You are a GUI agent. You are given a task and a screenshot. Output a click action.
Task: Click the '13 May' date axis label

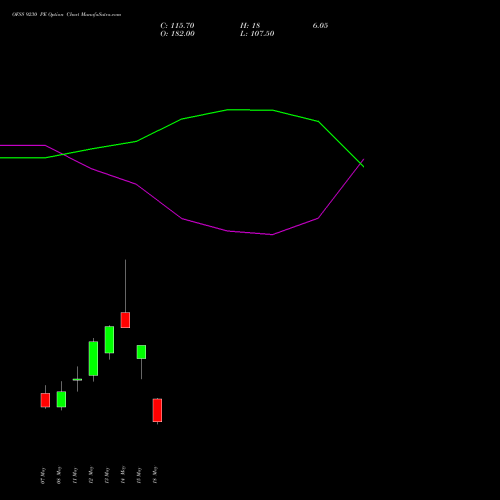pyautogui.click(x=107, y=476)
